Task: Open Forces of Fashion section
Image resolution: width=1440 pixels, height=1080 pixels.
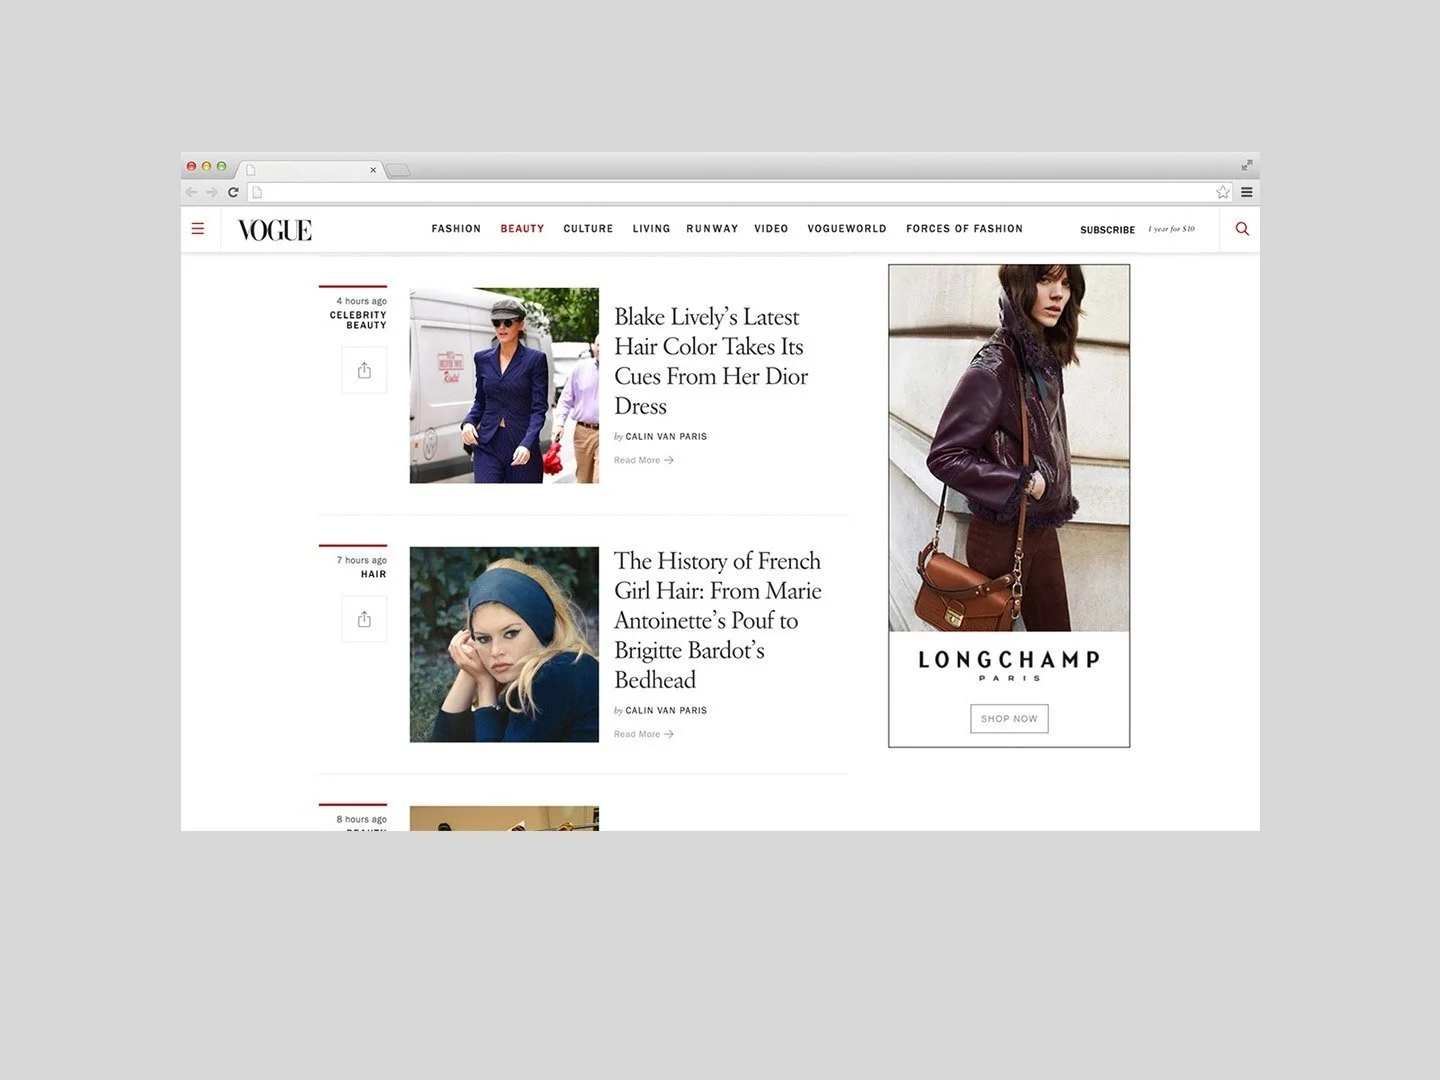Action: tap(964, 229)
